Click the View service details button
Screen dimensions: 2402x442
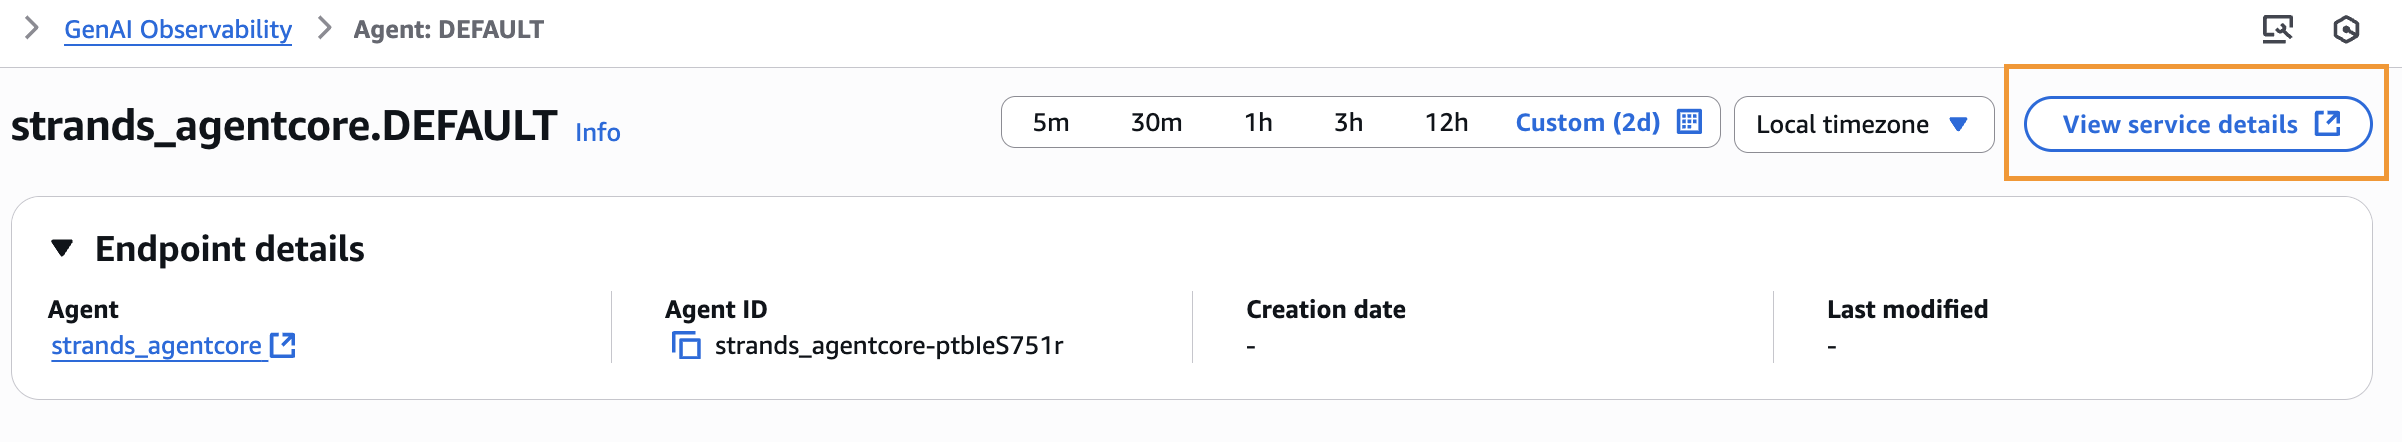pos(2198,124)
